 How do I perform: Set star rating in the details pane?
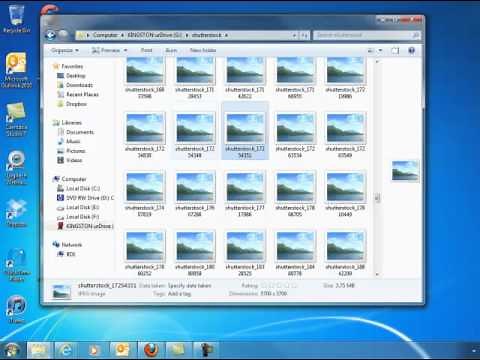(279, 286)
